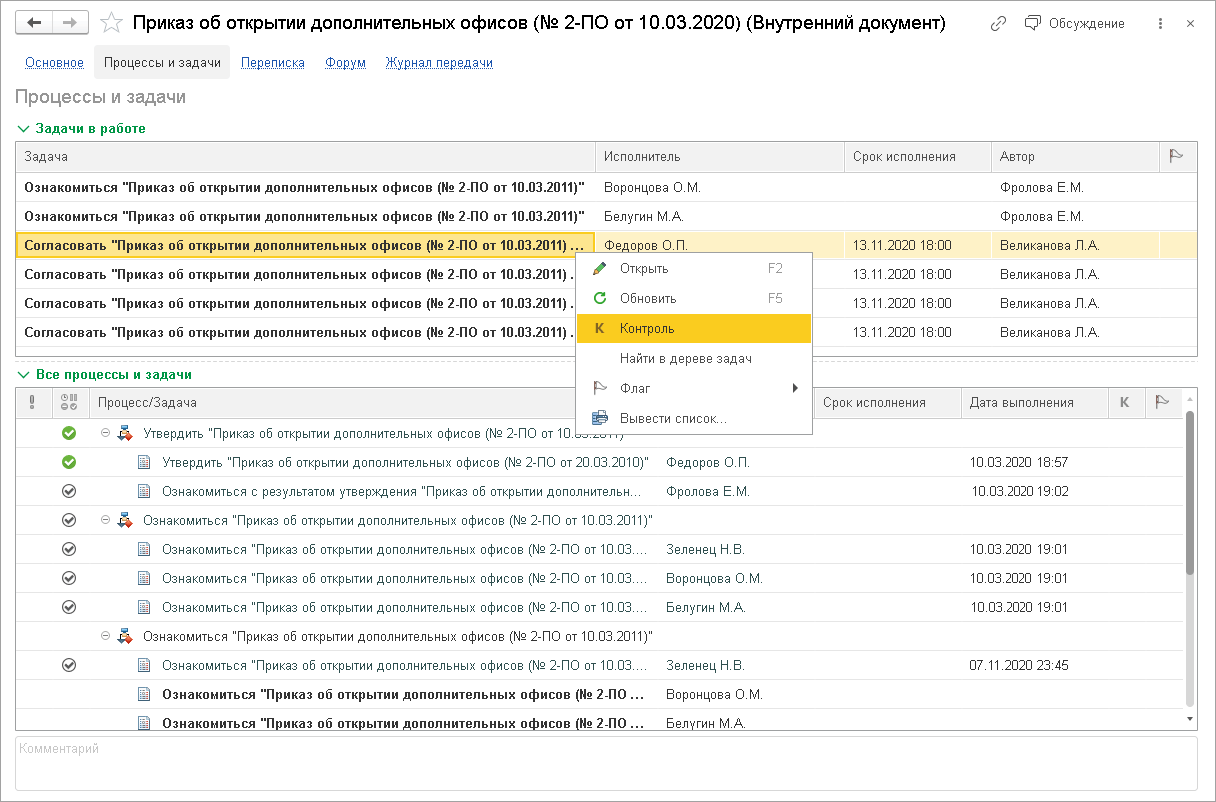Select Ознакомиться task row for Воронцова О.М. in top table
Screen dimensions: 1216x802
[606, 187]
